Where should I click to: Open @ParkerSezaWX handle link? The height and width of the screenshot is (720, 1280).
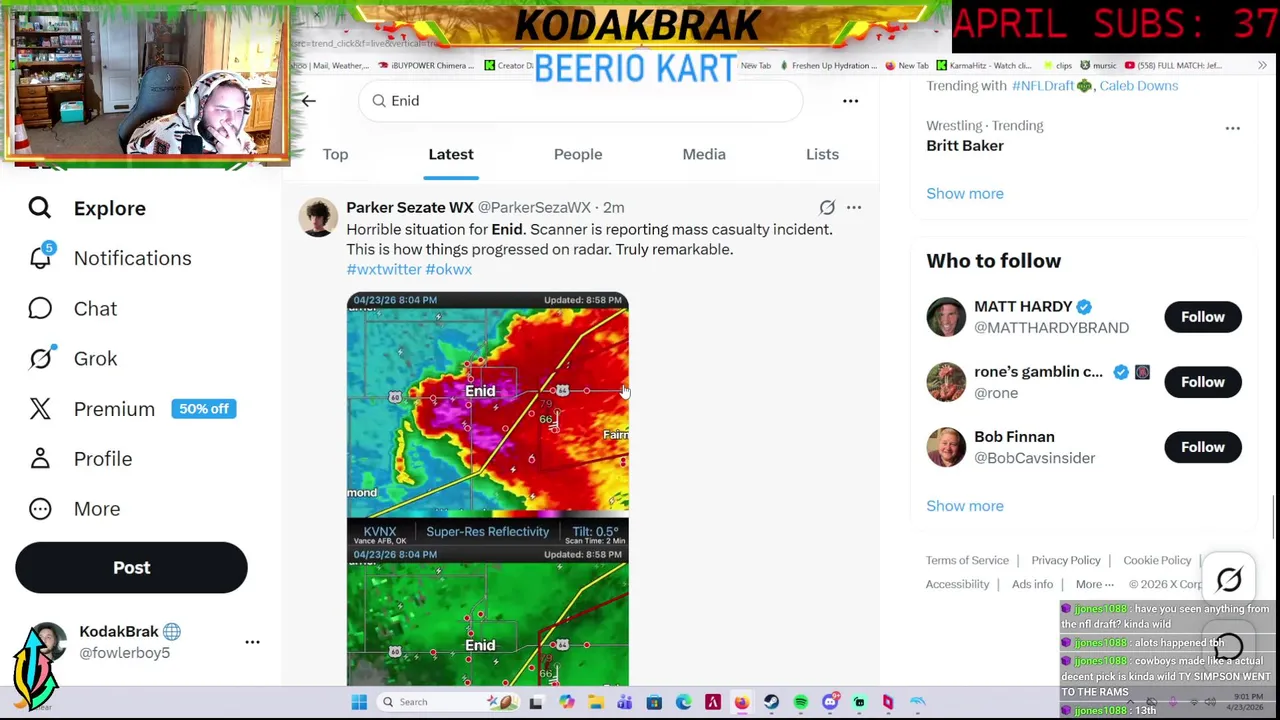pyautogui.click(x=534, y=207)
